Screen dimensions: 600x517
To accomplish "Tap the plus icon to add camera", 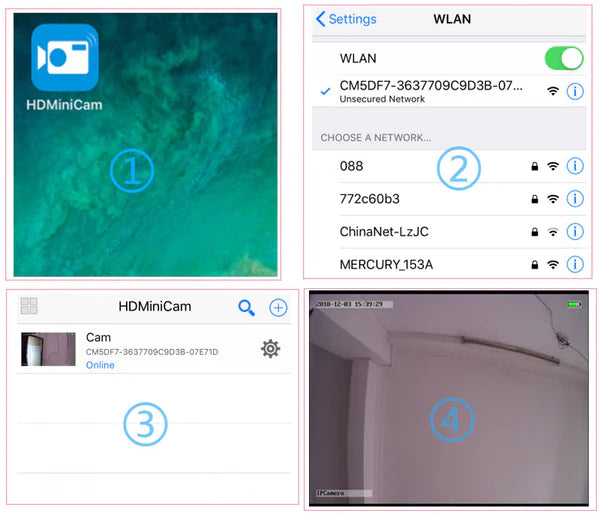I will (278, 307).
